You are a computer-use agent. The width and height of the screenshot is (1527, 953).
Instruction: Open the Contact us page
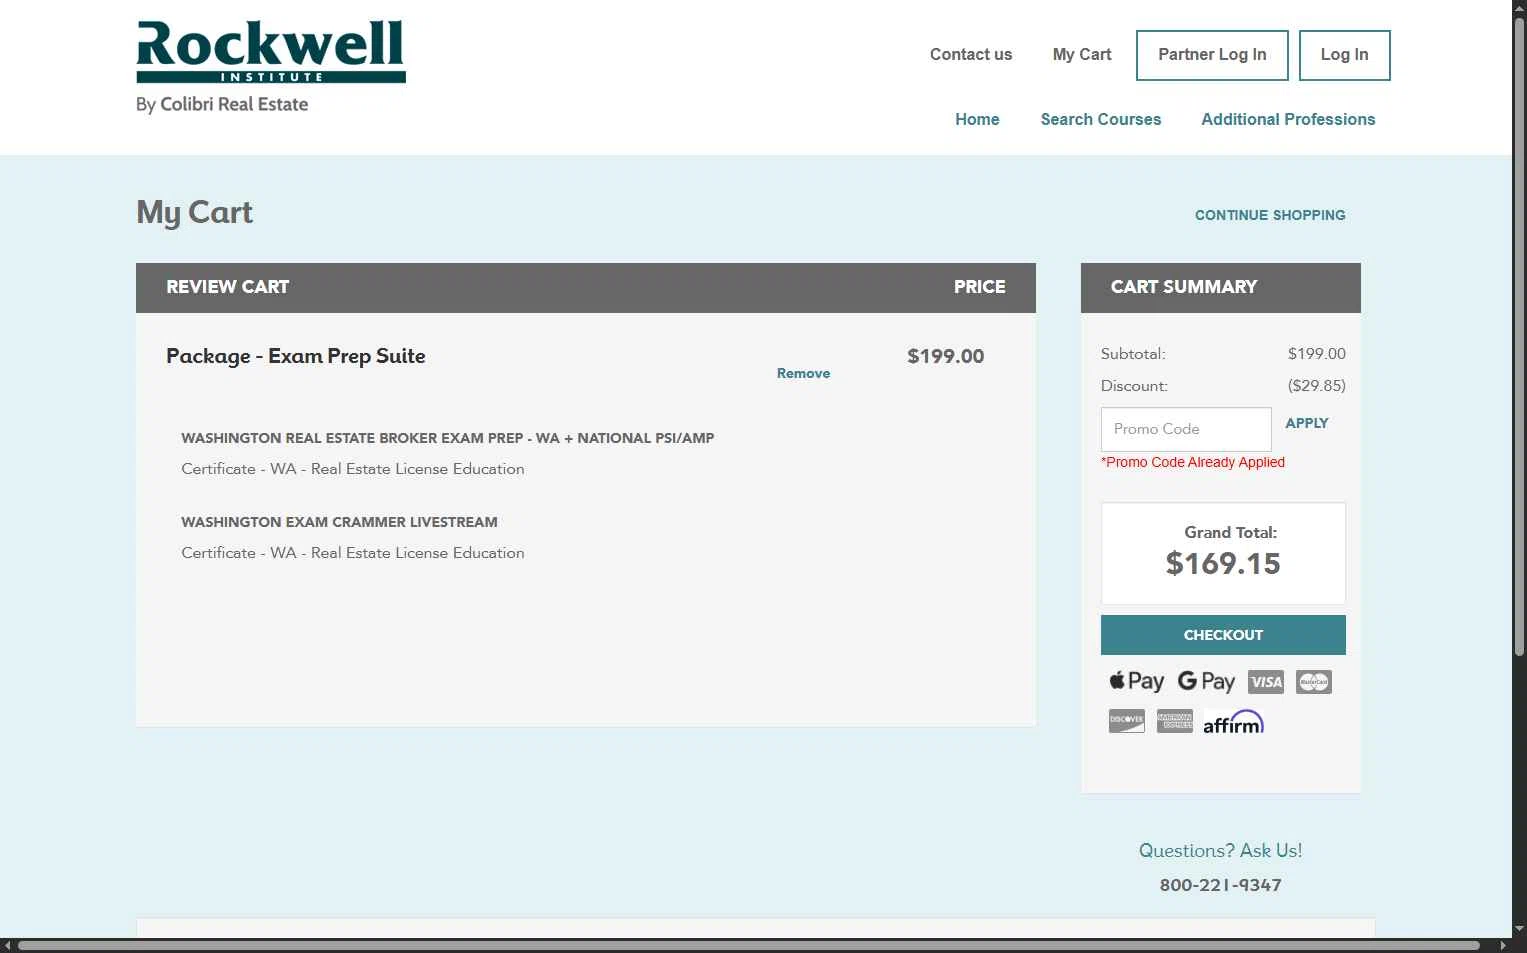971,55
